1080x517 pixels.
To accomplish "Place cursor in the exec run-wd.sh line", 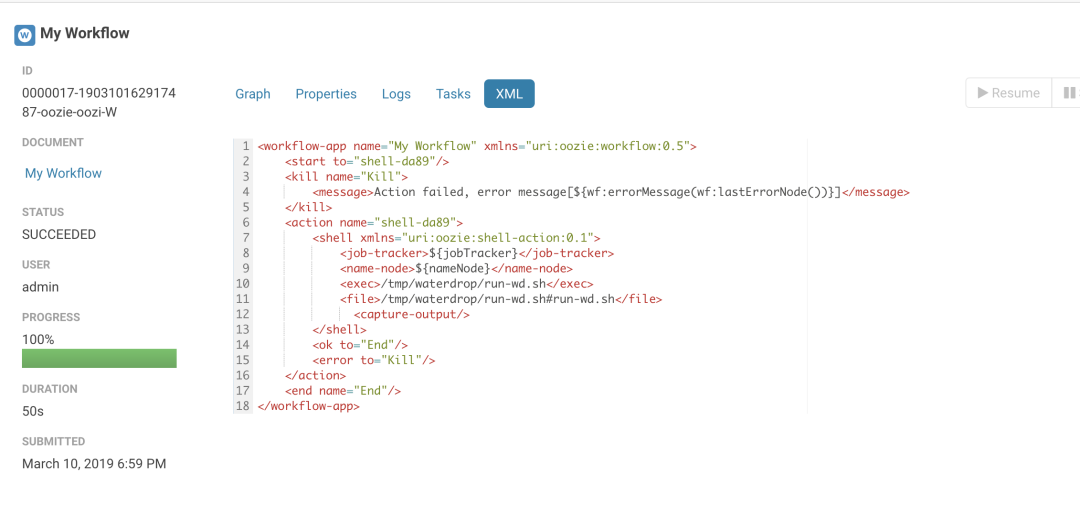I will pyautogui.click(x=466, y=284).
